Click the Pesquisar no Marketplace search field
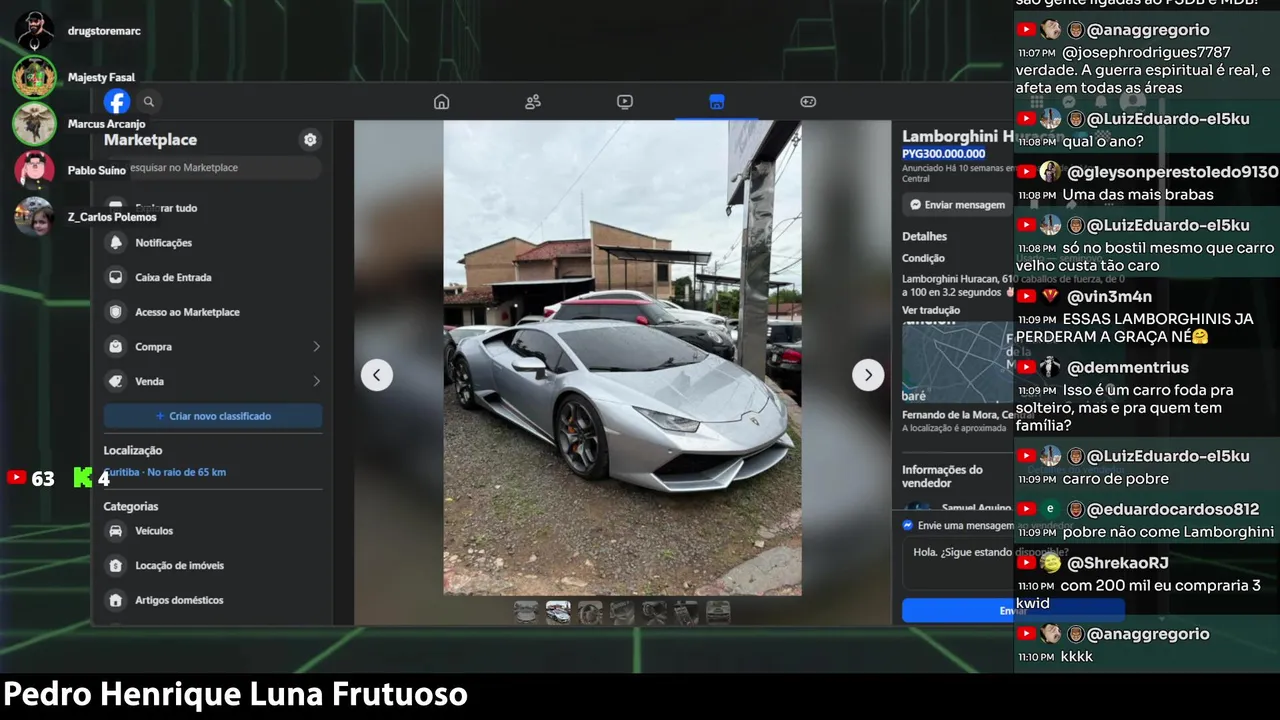 (x=213, y=168)
